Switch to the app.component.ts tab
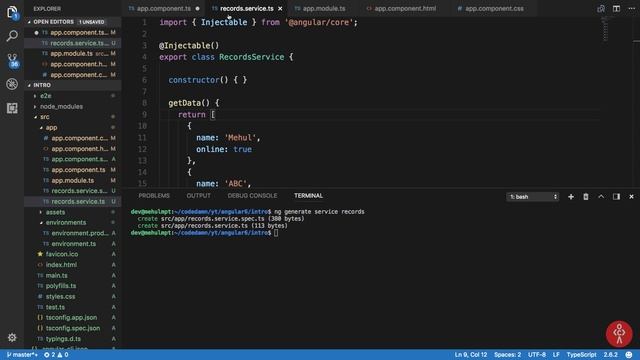This screenshot has width=640, height=360. (163, 9)
